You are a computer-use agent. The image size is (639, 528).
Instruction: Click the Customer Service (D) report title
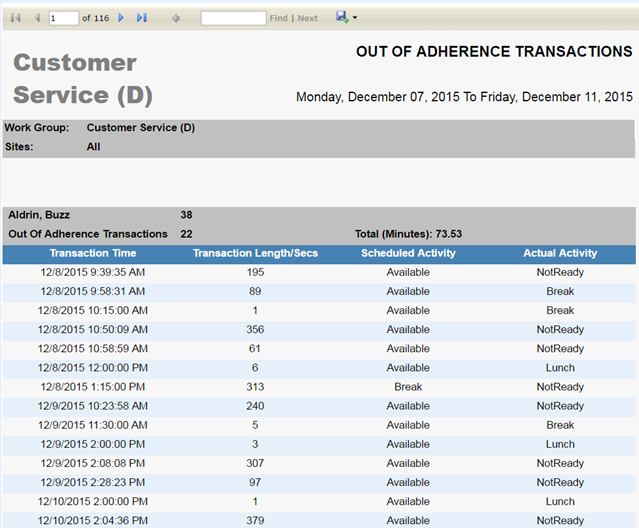coord(83,79)
